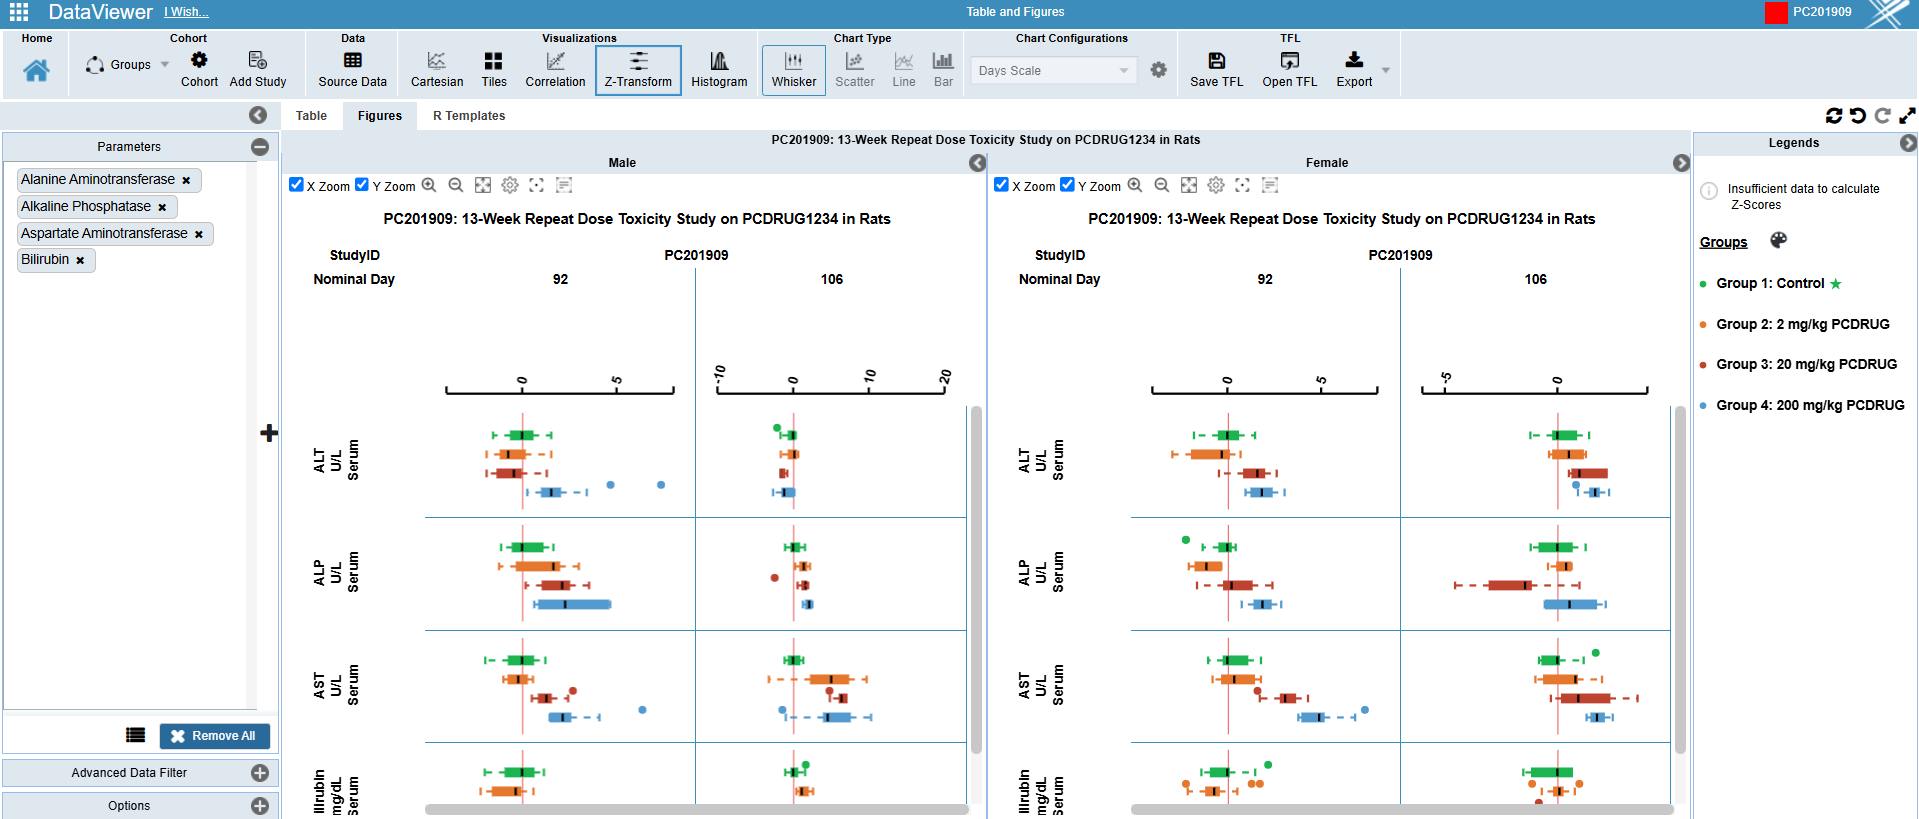Click the red PC201909 color swatch

click(1776, 13)
